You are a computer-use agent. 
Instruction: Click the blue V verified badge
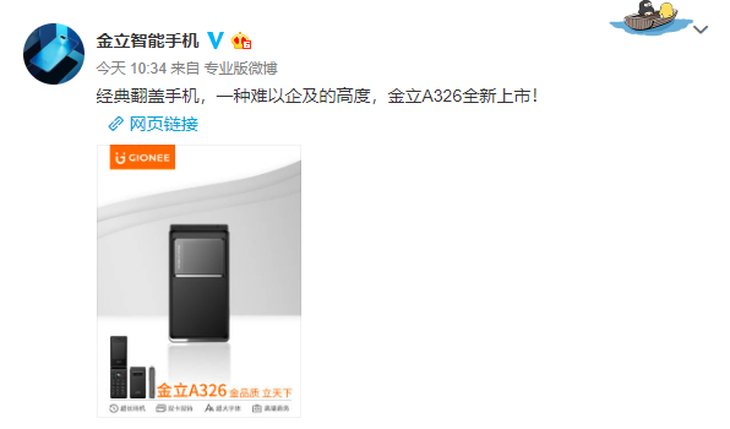(x=216, y=41)
